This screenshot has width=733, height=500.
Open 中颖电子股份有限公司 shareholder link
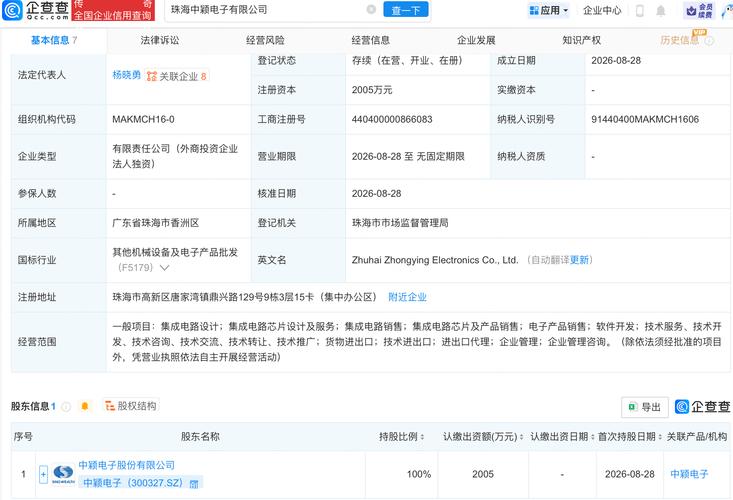126,465
